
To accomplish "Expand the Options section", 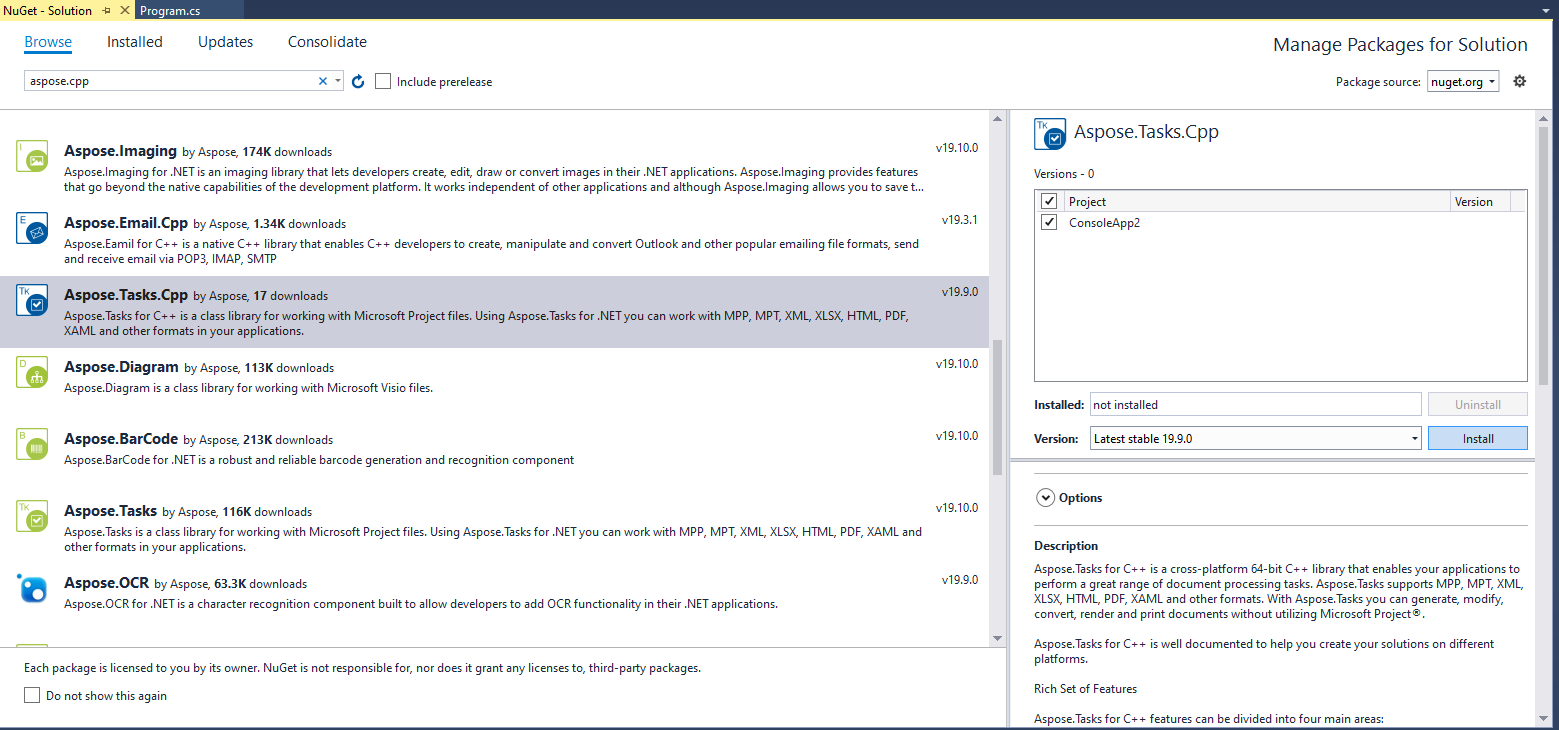I will [1046, 497].
